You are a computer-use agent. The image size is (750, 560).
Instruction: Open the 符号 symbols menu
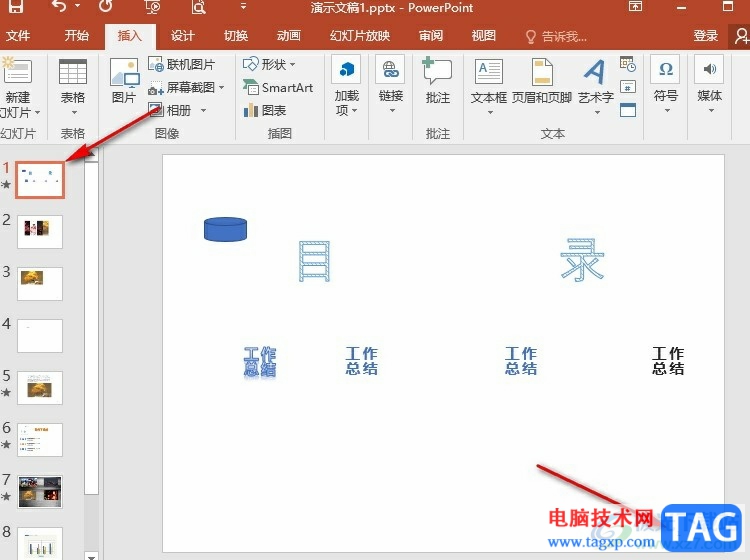(665, 85)
